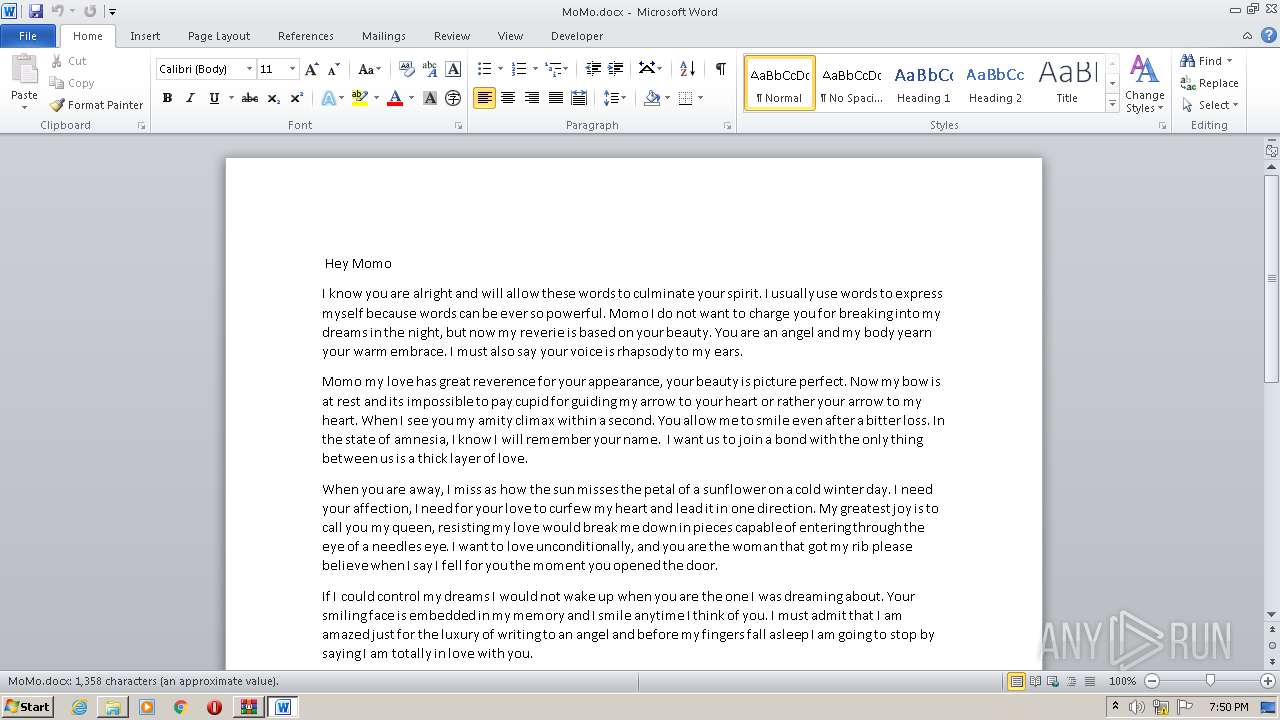Apply yellow text highlight color

coord(360,98)
